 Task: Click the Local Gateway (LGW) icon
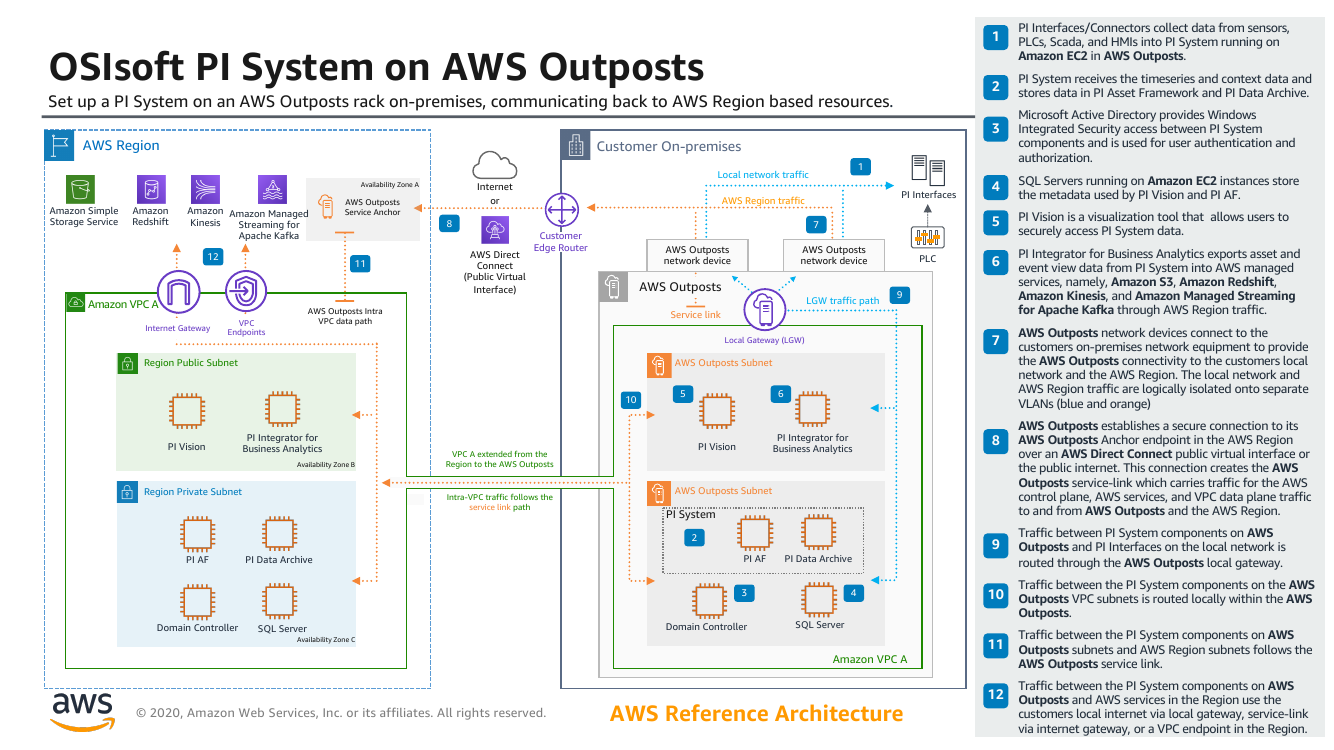[x=764, y=309]
